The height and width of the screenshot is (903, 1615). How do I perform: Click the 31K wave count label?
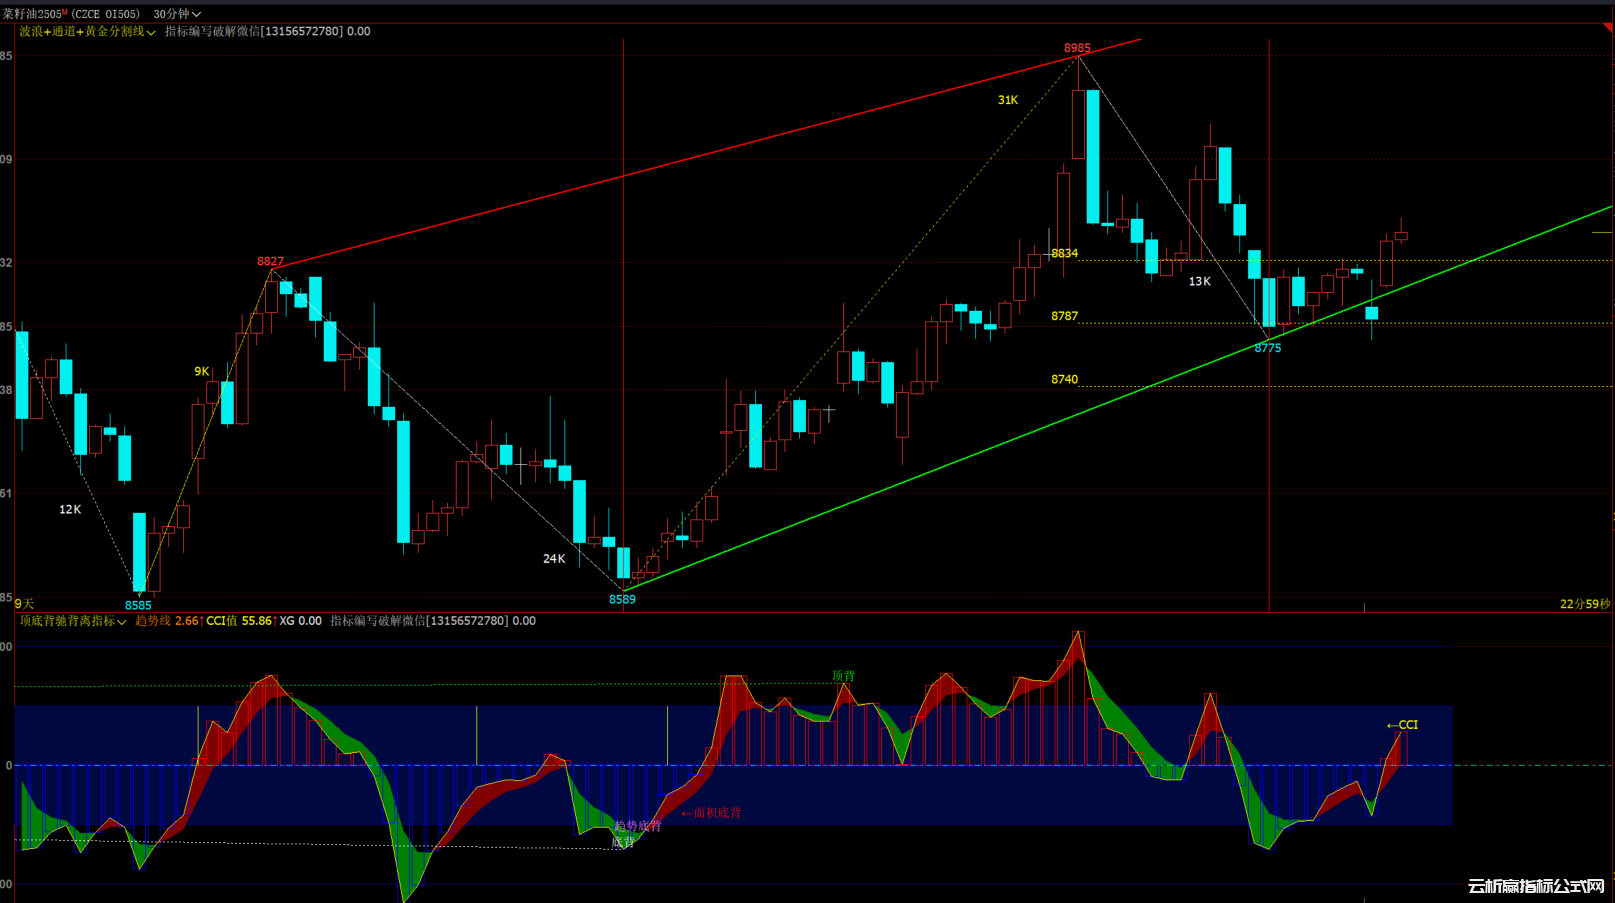1008,100
